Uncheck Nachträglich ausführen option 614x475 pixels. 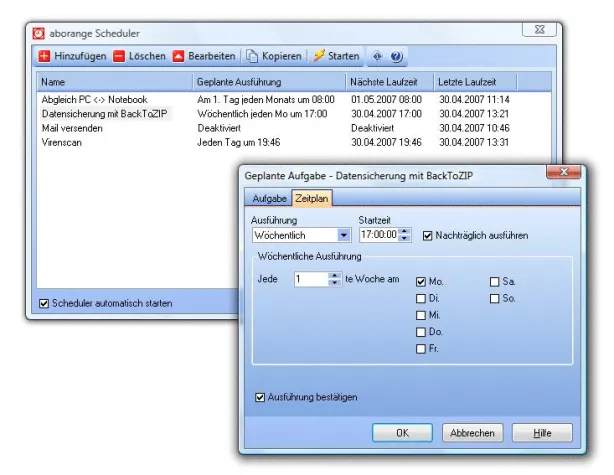point(429,235)
